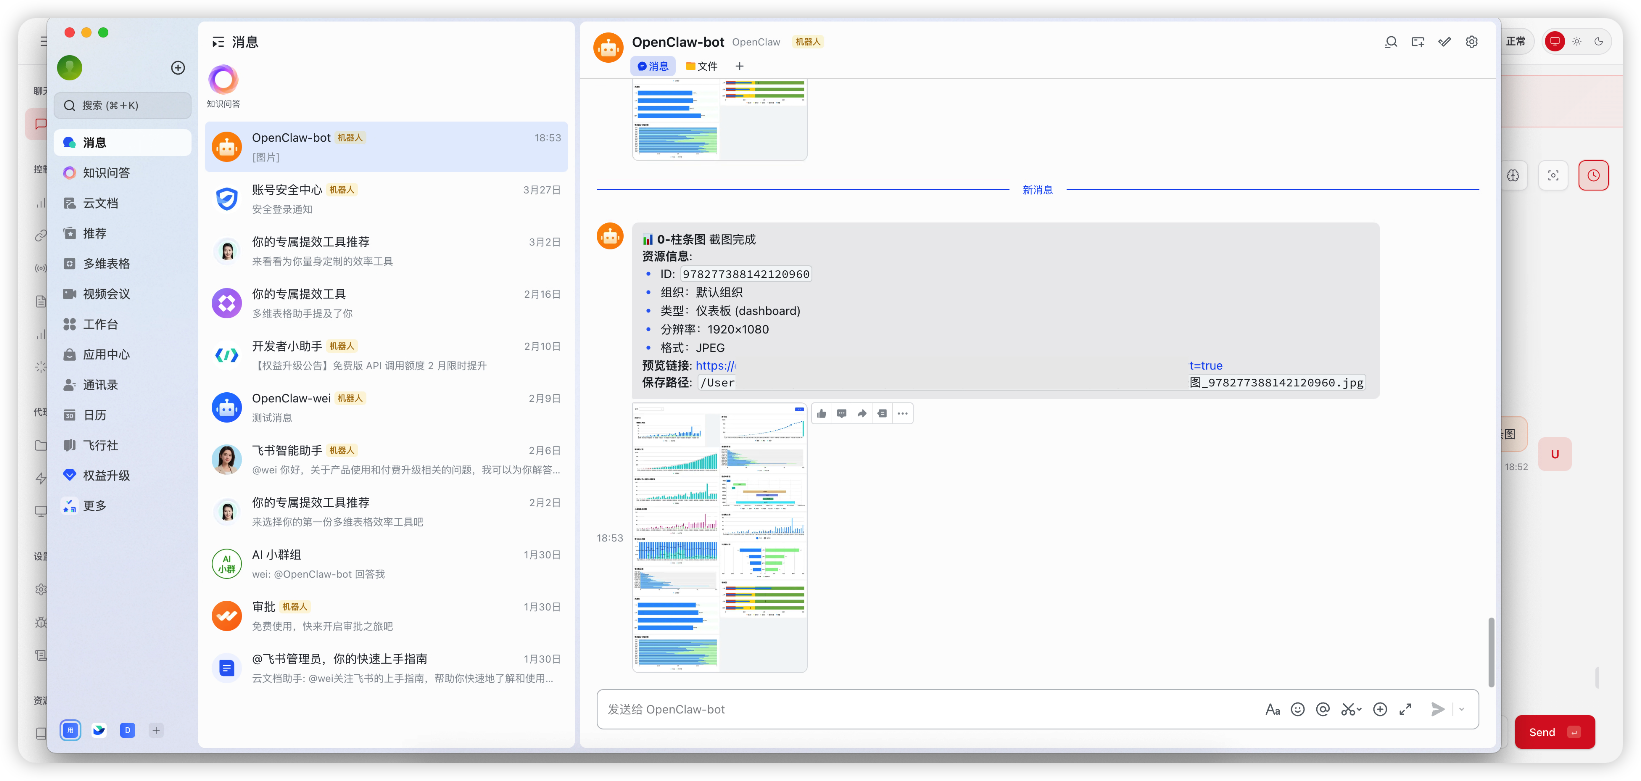Open chat settings via the gear icon
Viewport: 1641px width, 781px height.
1472,42
